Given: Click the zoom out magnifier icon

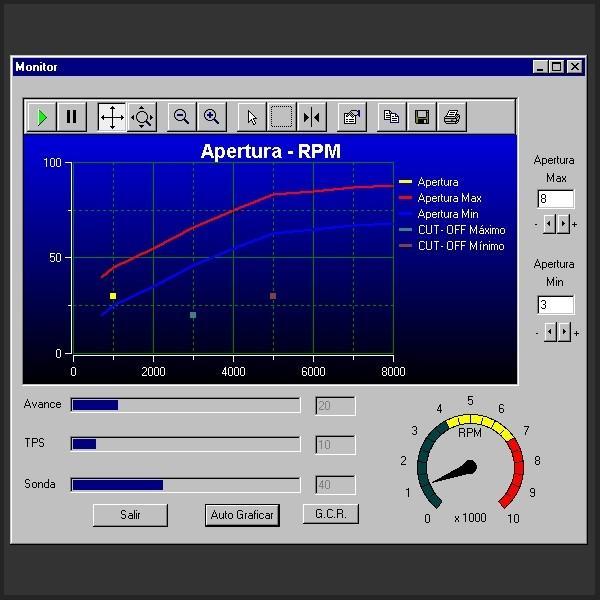Looking at the screenshot, I should pos(182,117).
